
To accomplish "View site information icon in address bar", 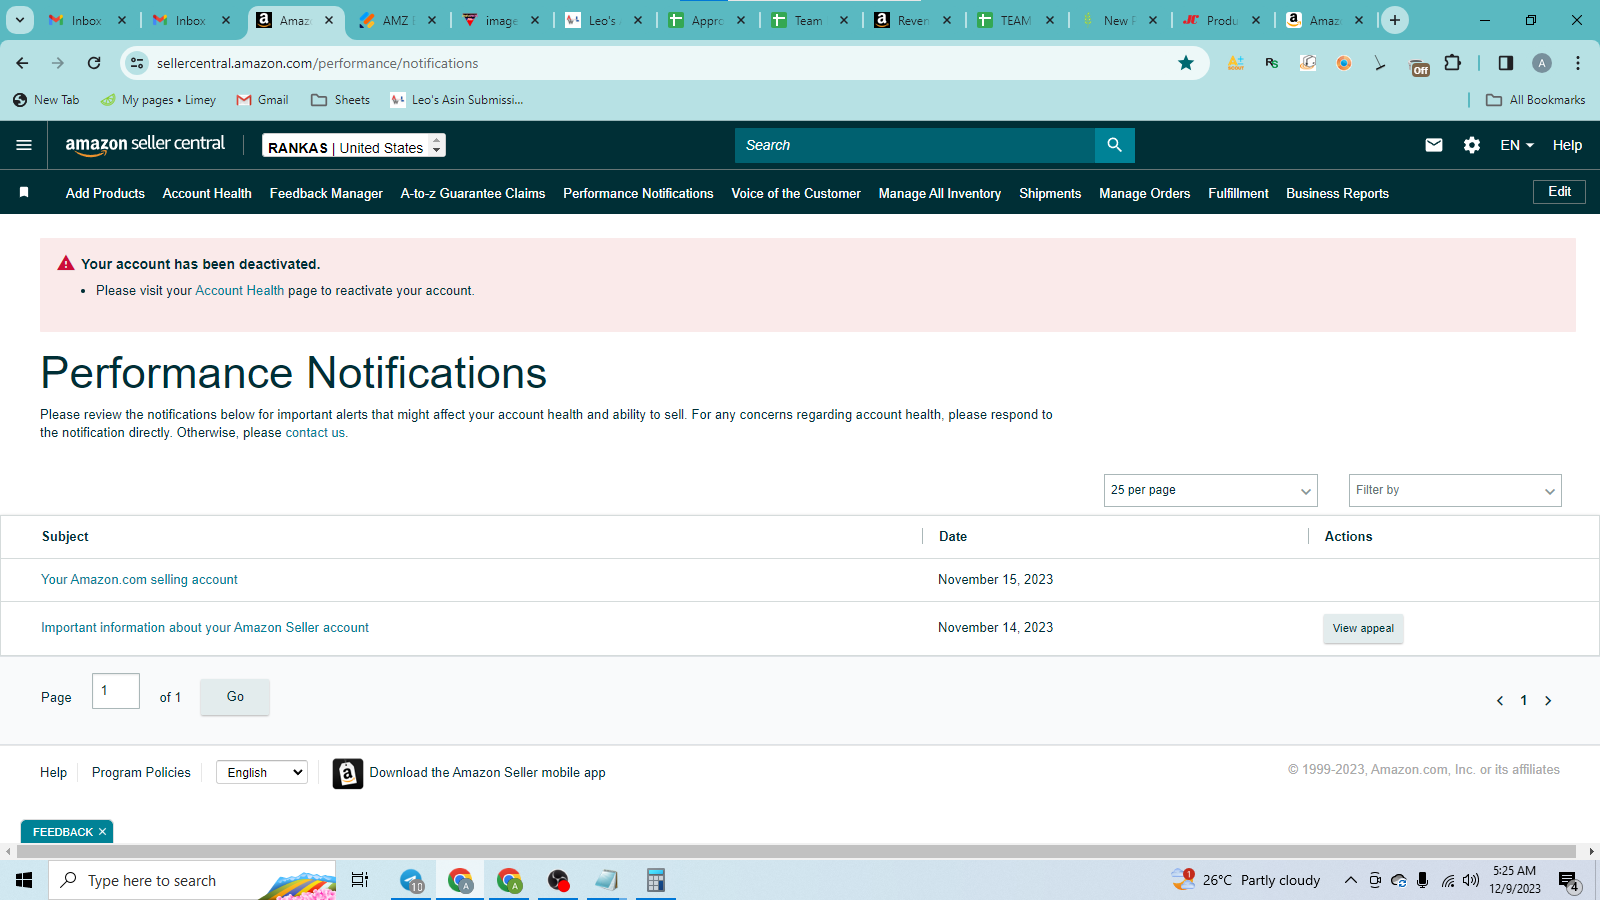I will tap(137, 63).
